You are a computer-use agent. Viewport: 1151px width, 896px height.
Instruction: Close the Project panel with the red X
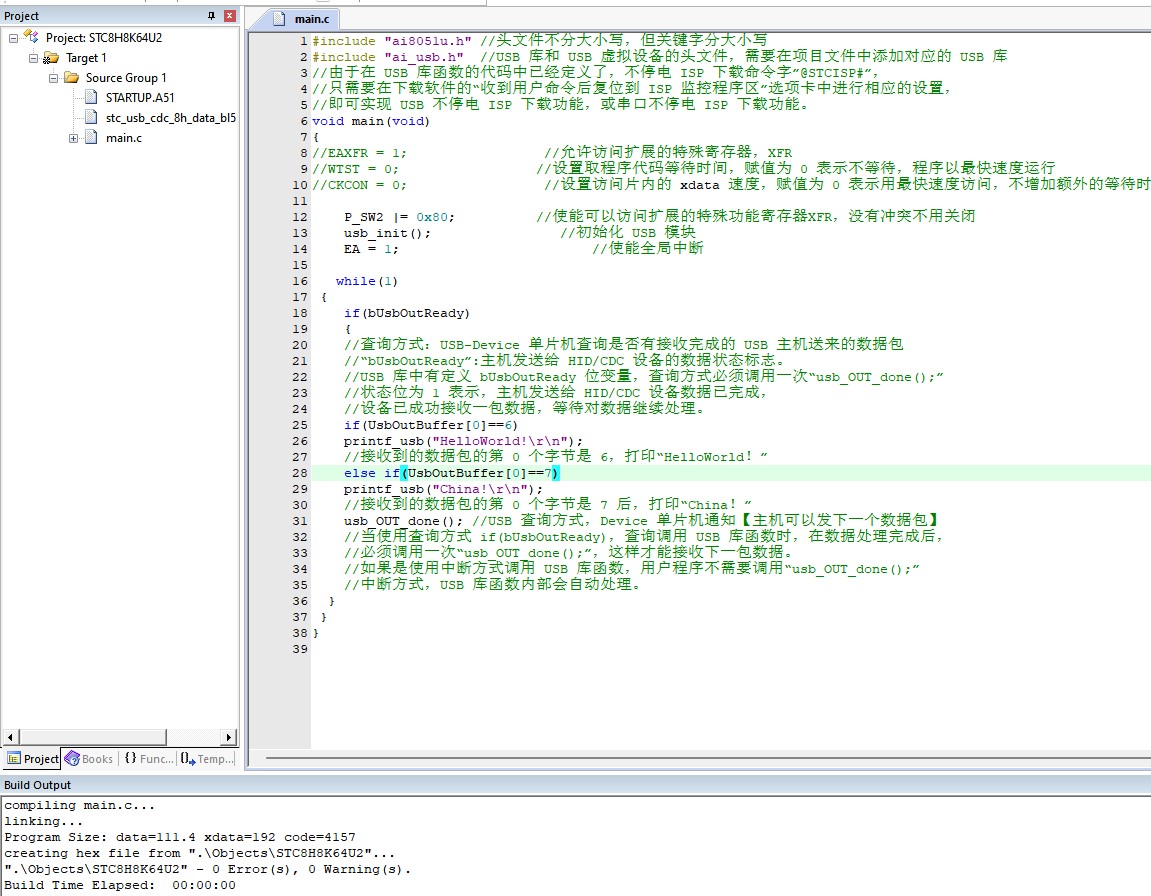click(x=230, y=15)
